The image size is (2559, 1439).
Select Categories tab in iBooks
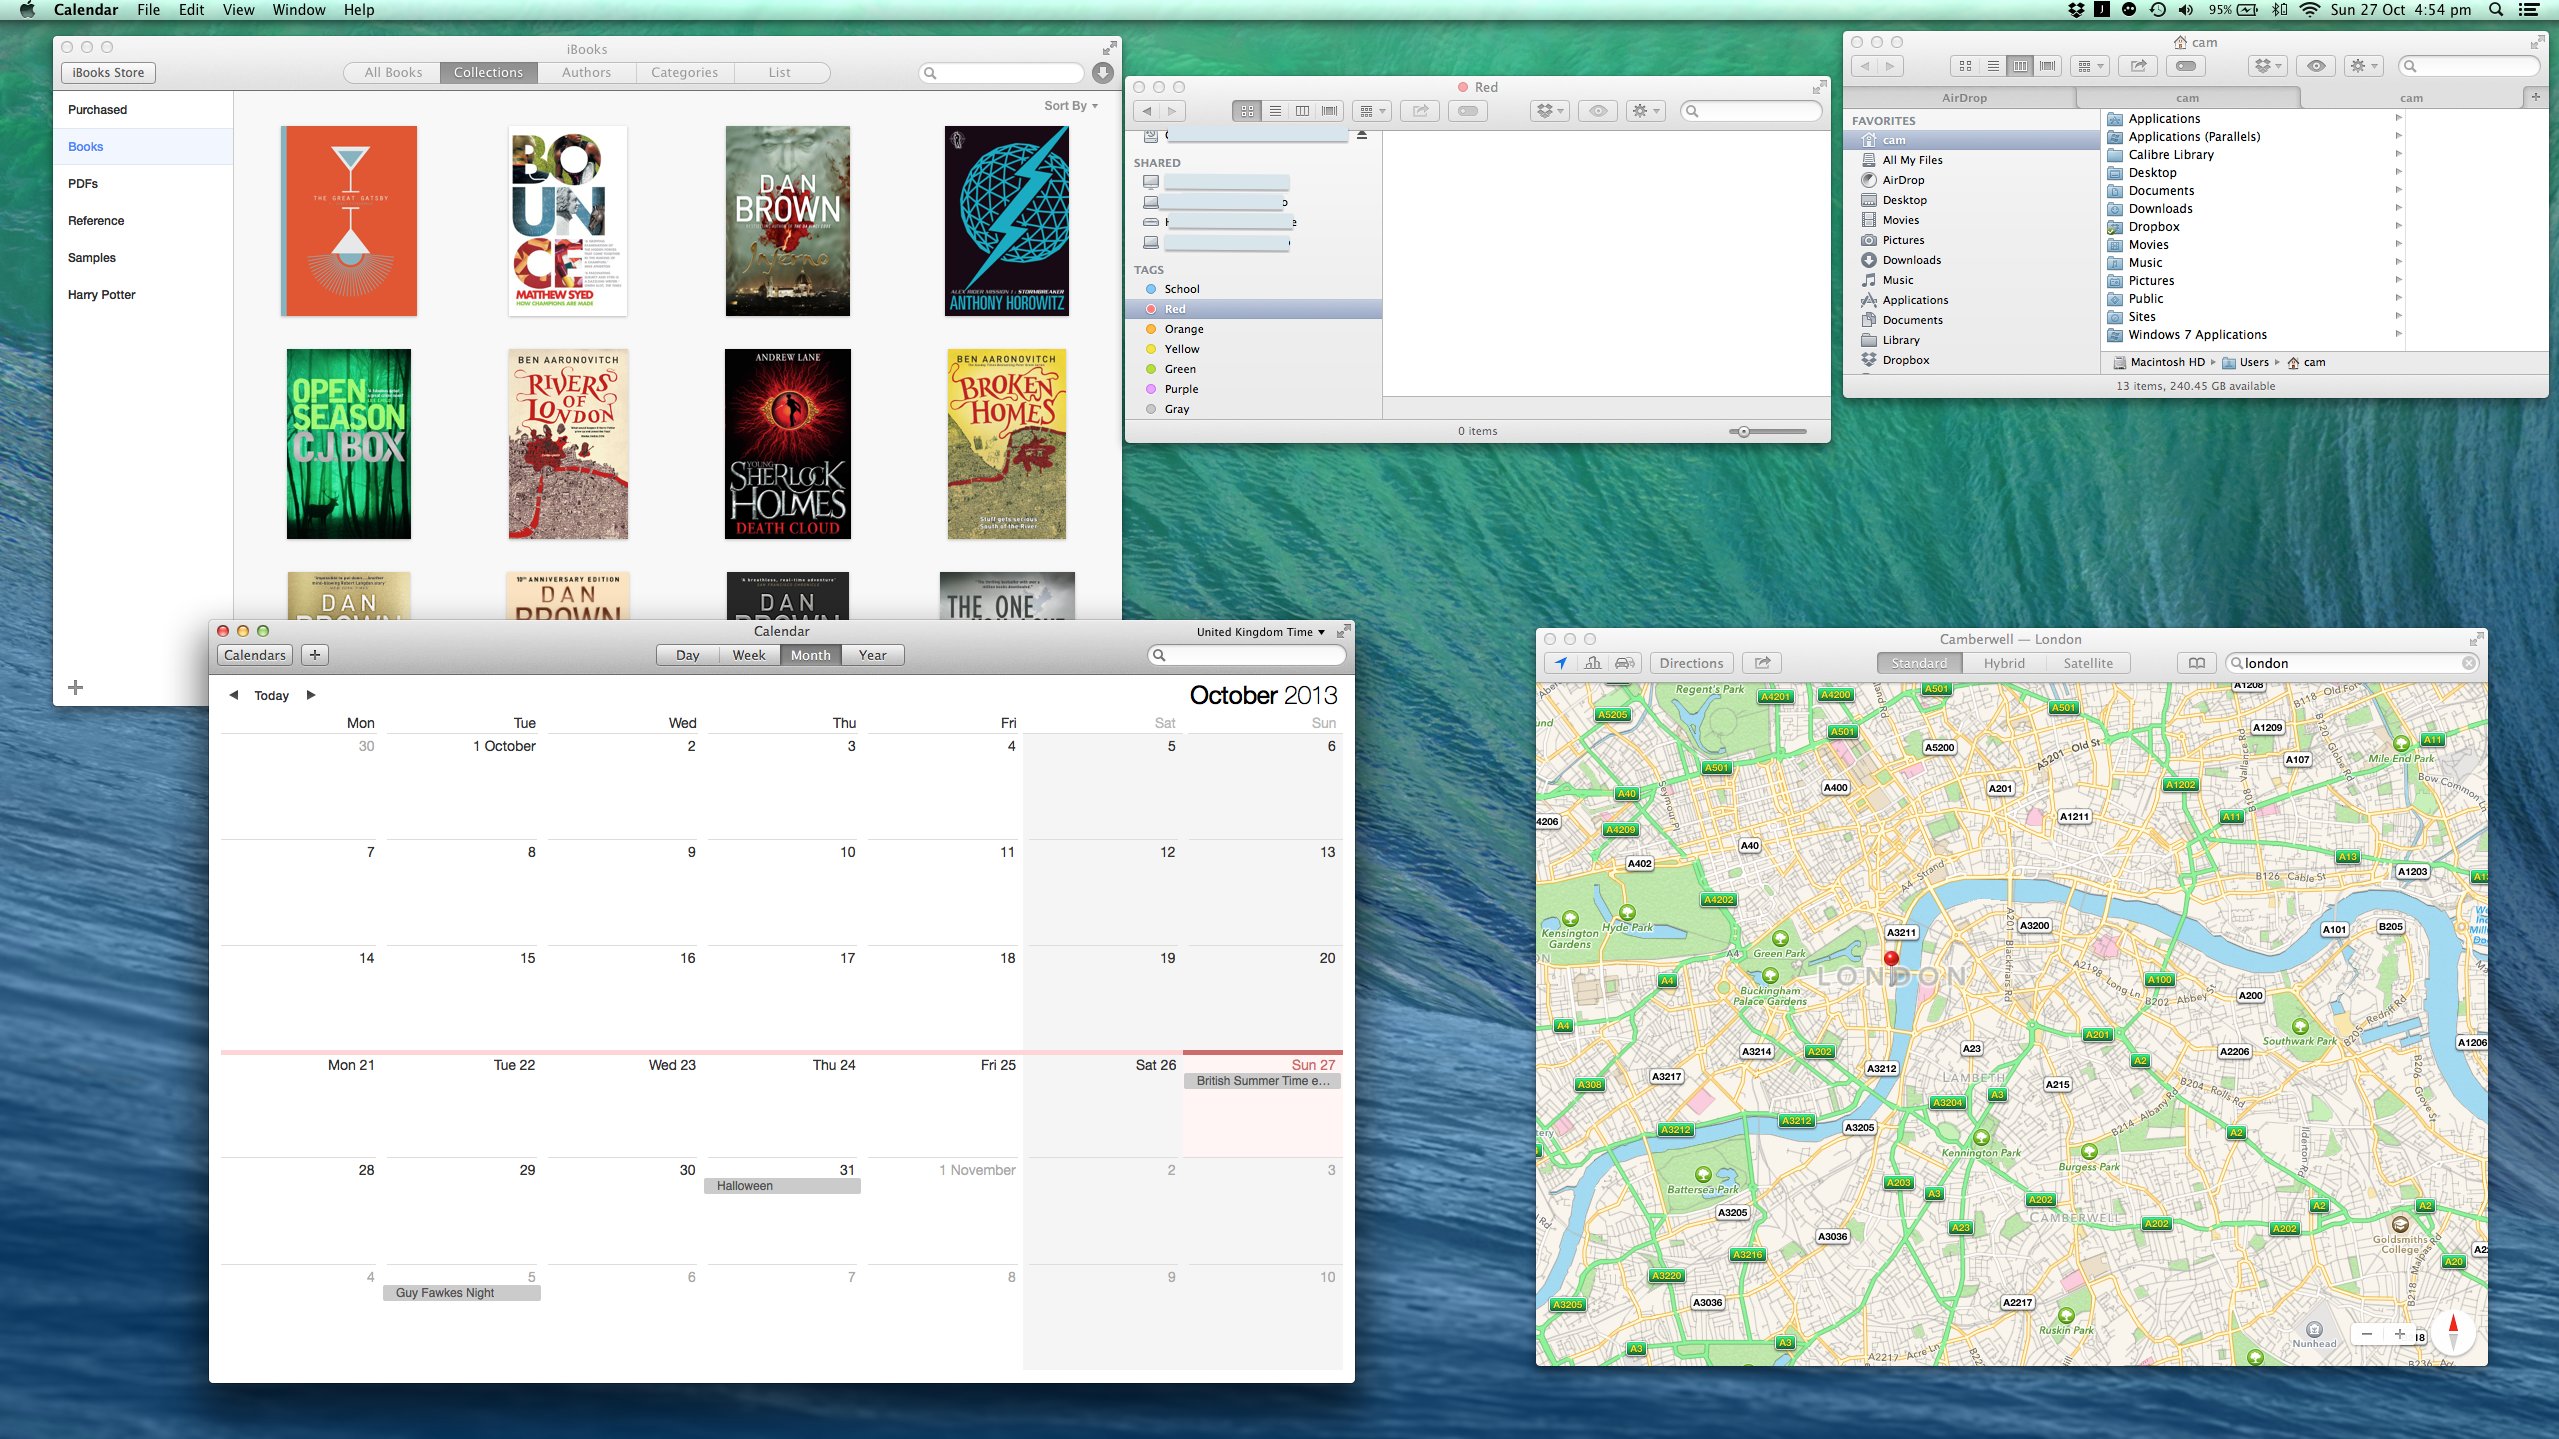(684, 72)
